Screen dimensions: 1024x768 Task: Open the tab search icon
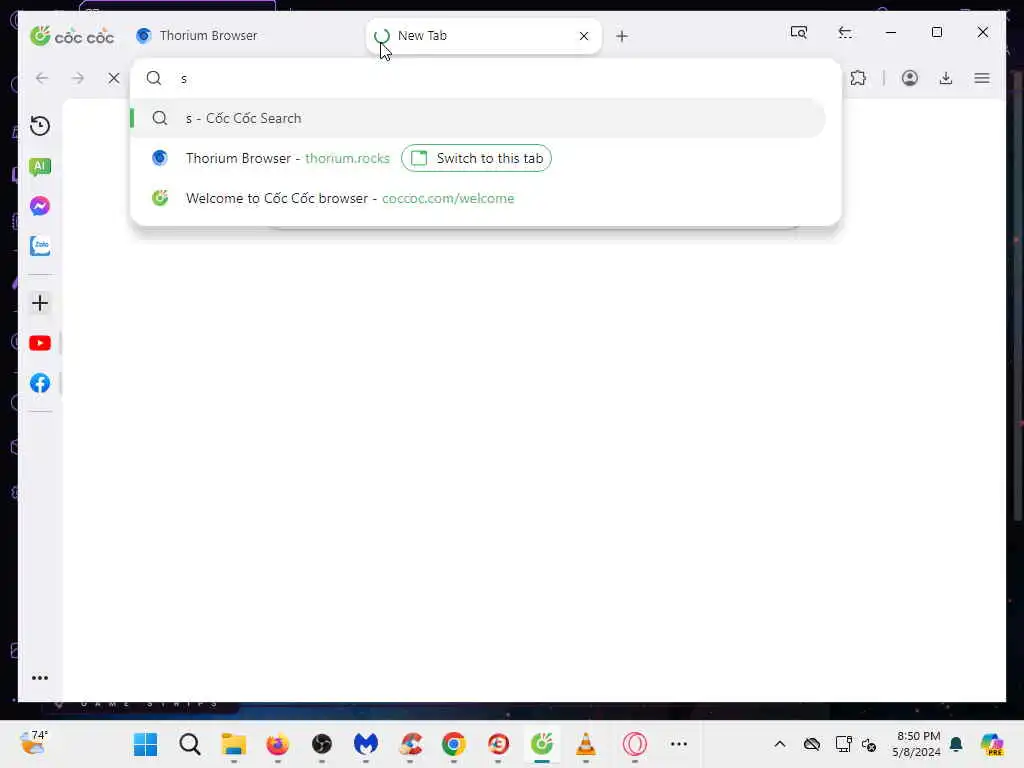pyautogui.click(x=799, y=32)
